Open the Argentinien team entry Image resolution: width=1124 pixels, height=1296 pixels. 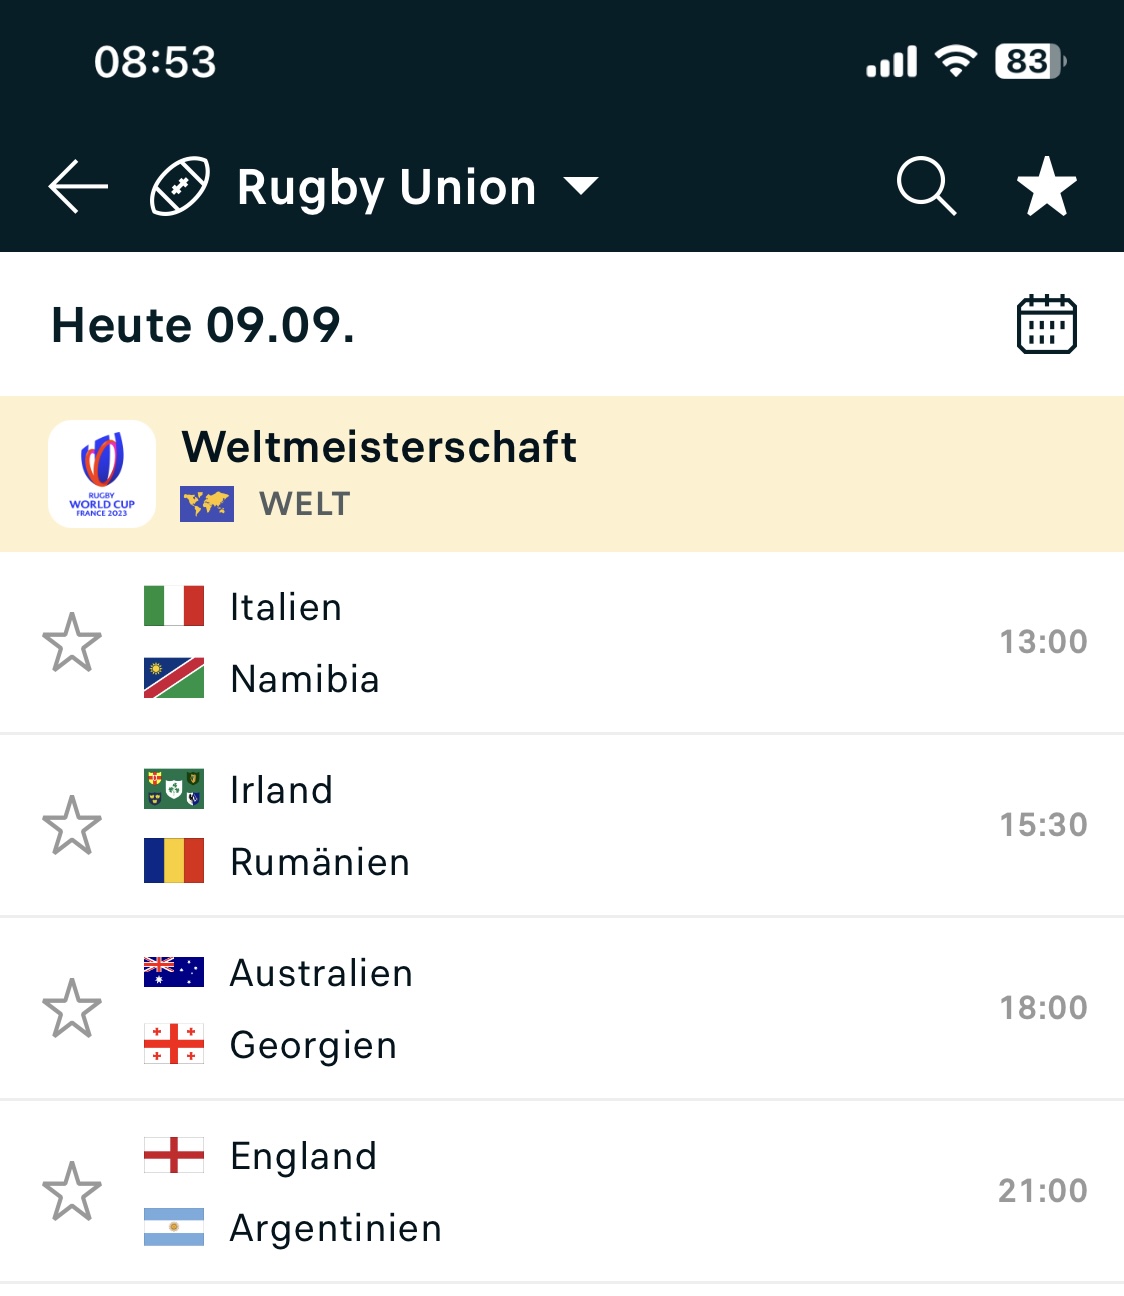click(336, 1228)
